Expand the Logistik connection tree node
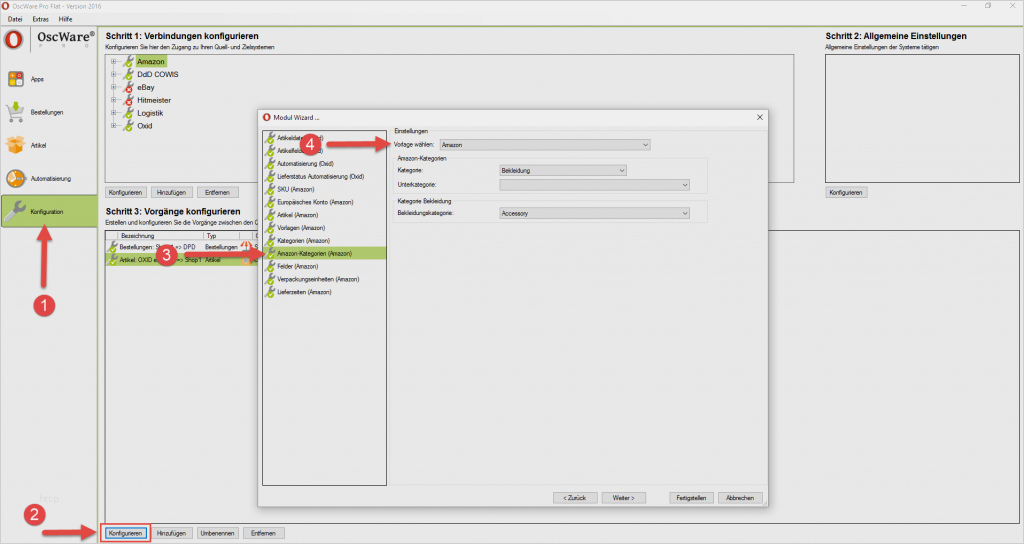 click(x=114, y=114)
